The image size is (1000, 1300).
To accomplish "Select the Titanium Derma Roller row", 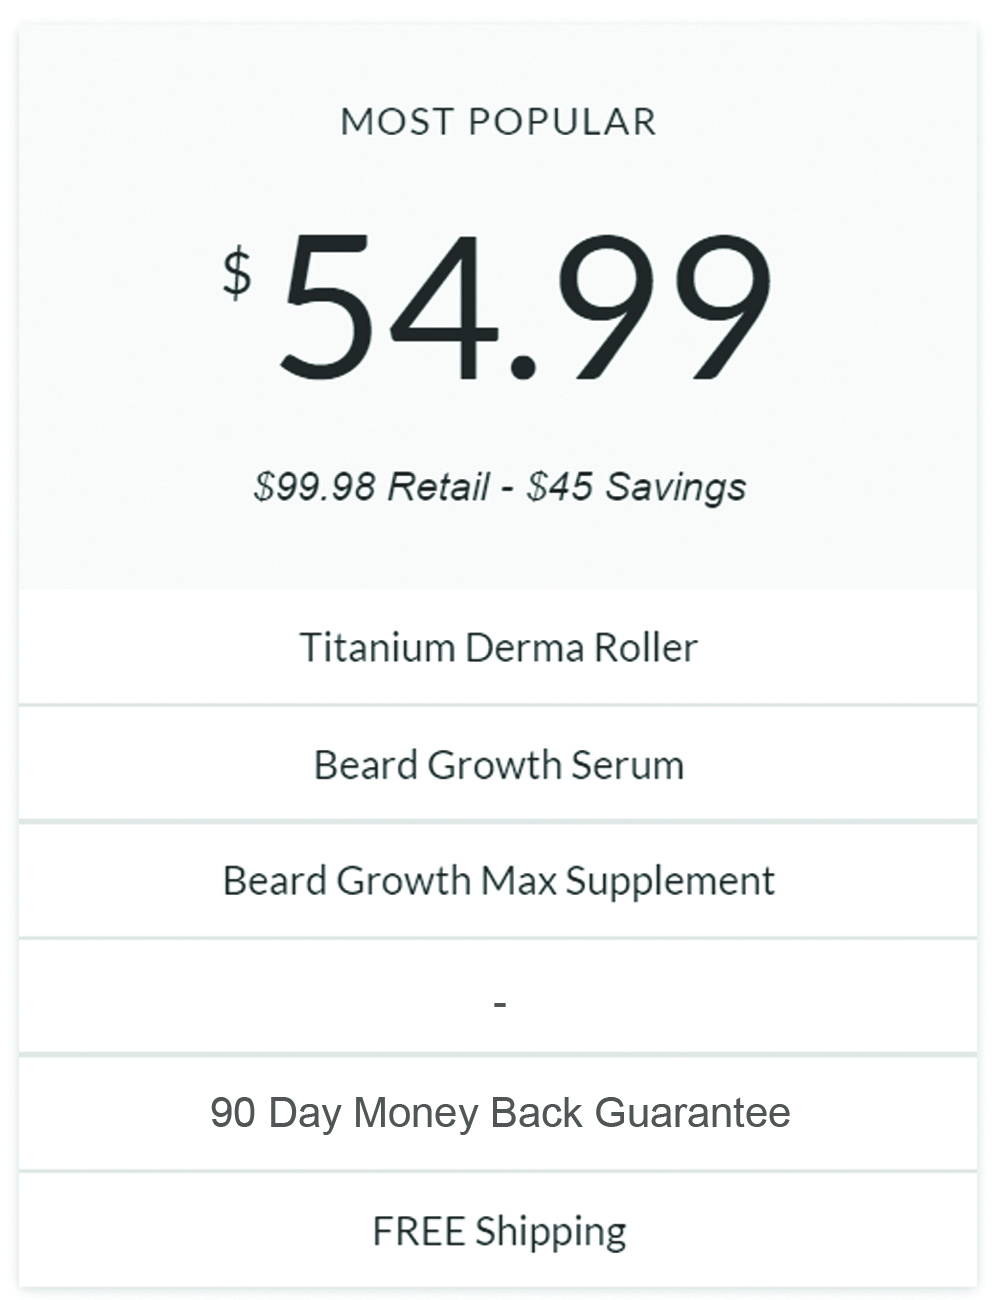I will point(498,647).
